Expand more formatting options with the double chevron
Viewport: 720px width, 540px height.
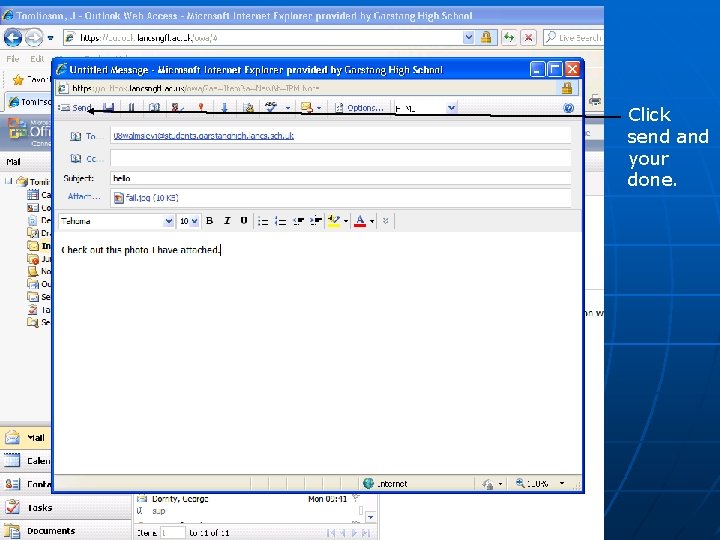(x=385, y=221)
